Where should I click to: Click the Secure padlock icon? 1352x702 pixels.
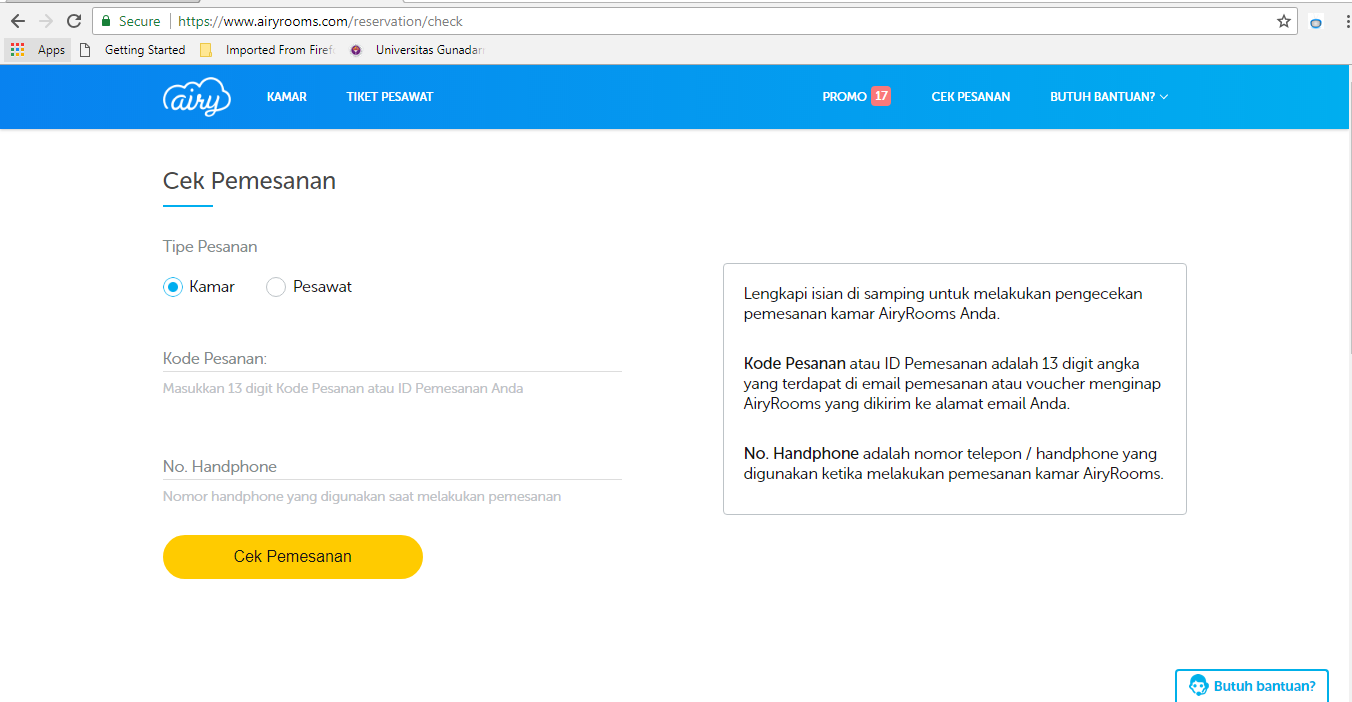pos(106,21)
